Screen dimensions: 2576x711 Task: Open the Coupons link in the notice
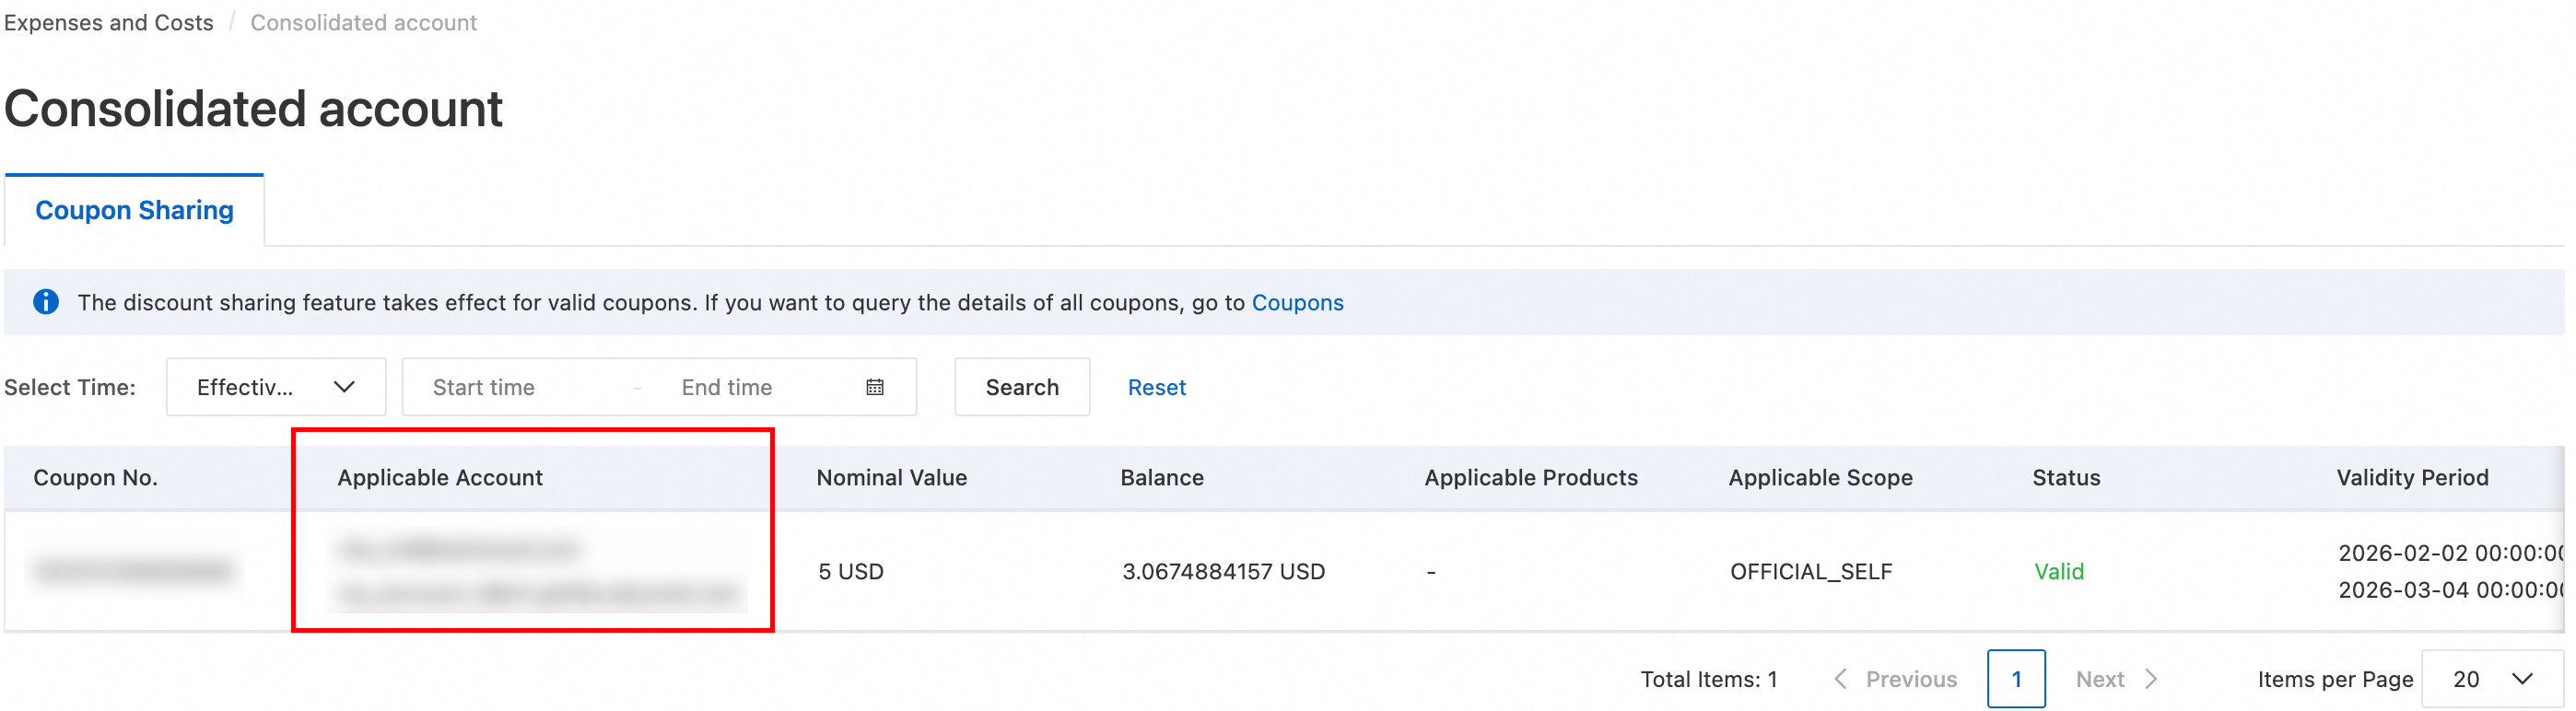tap(1297, 302)
